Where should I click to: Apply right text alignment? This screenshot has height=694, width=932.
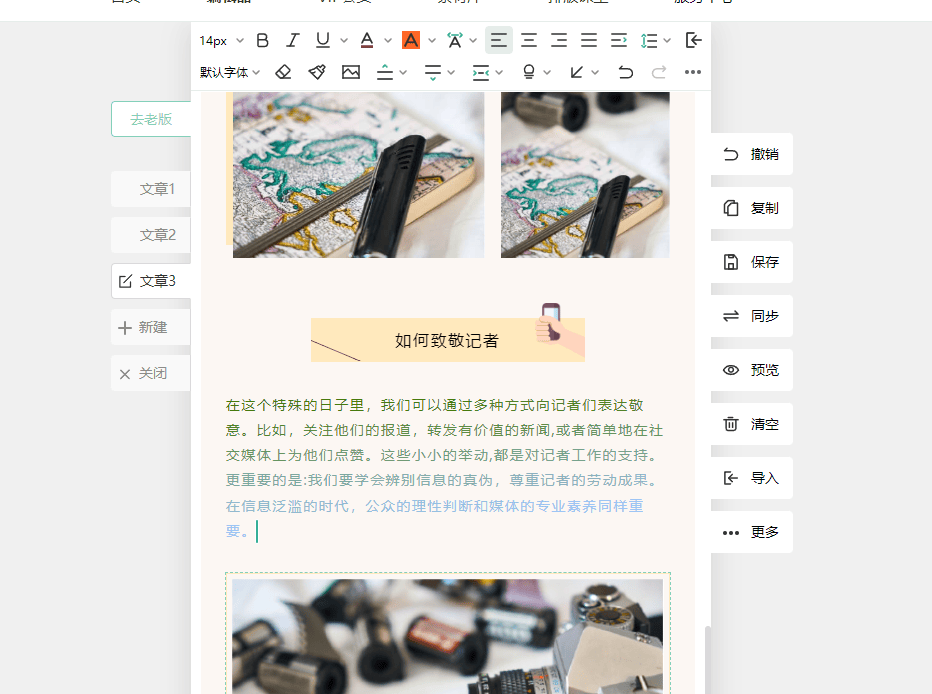[559, 40]
